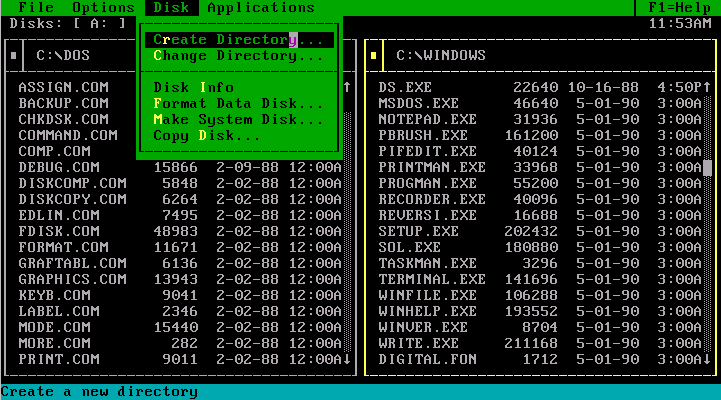Select PBRUSH.EXE file

[541, 136]
